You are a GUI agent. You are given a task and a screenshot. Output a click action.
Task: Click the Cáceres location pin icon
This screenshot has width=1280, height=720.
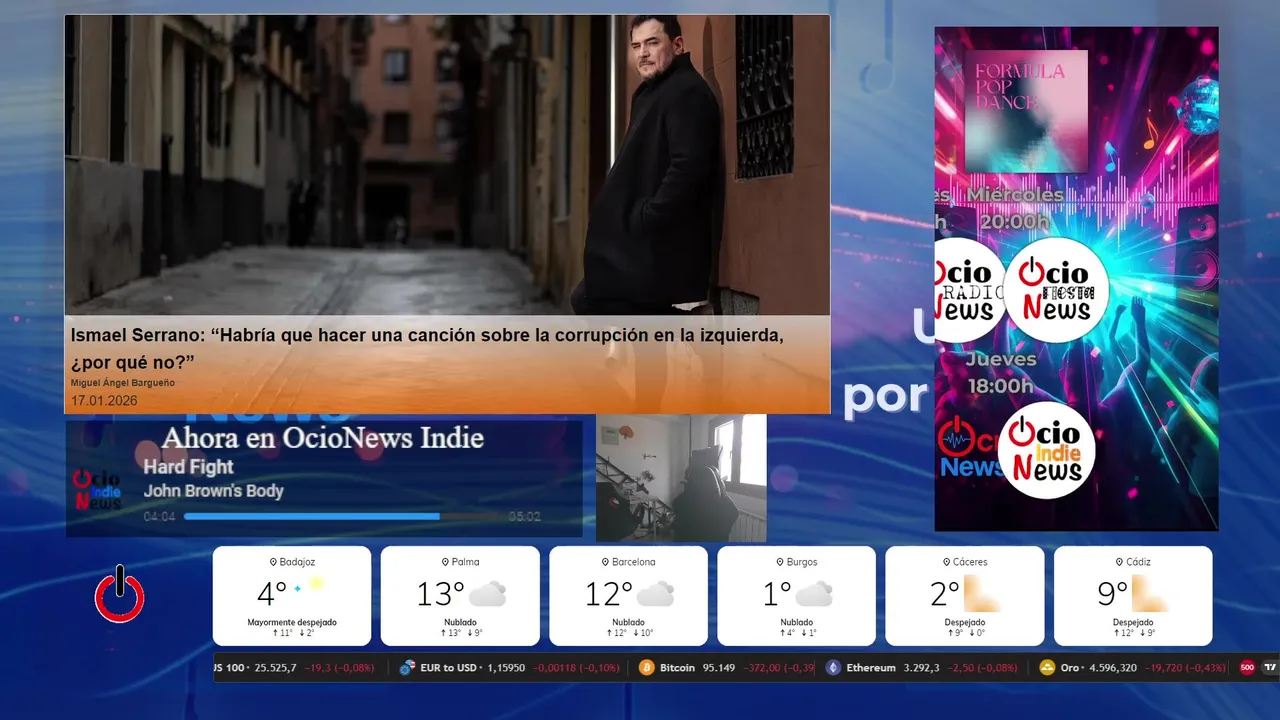(945, 562)
